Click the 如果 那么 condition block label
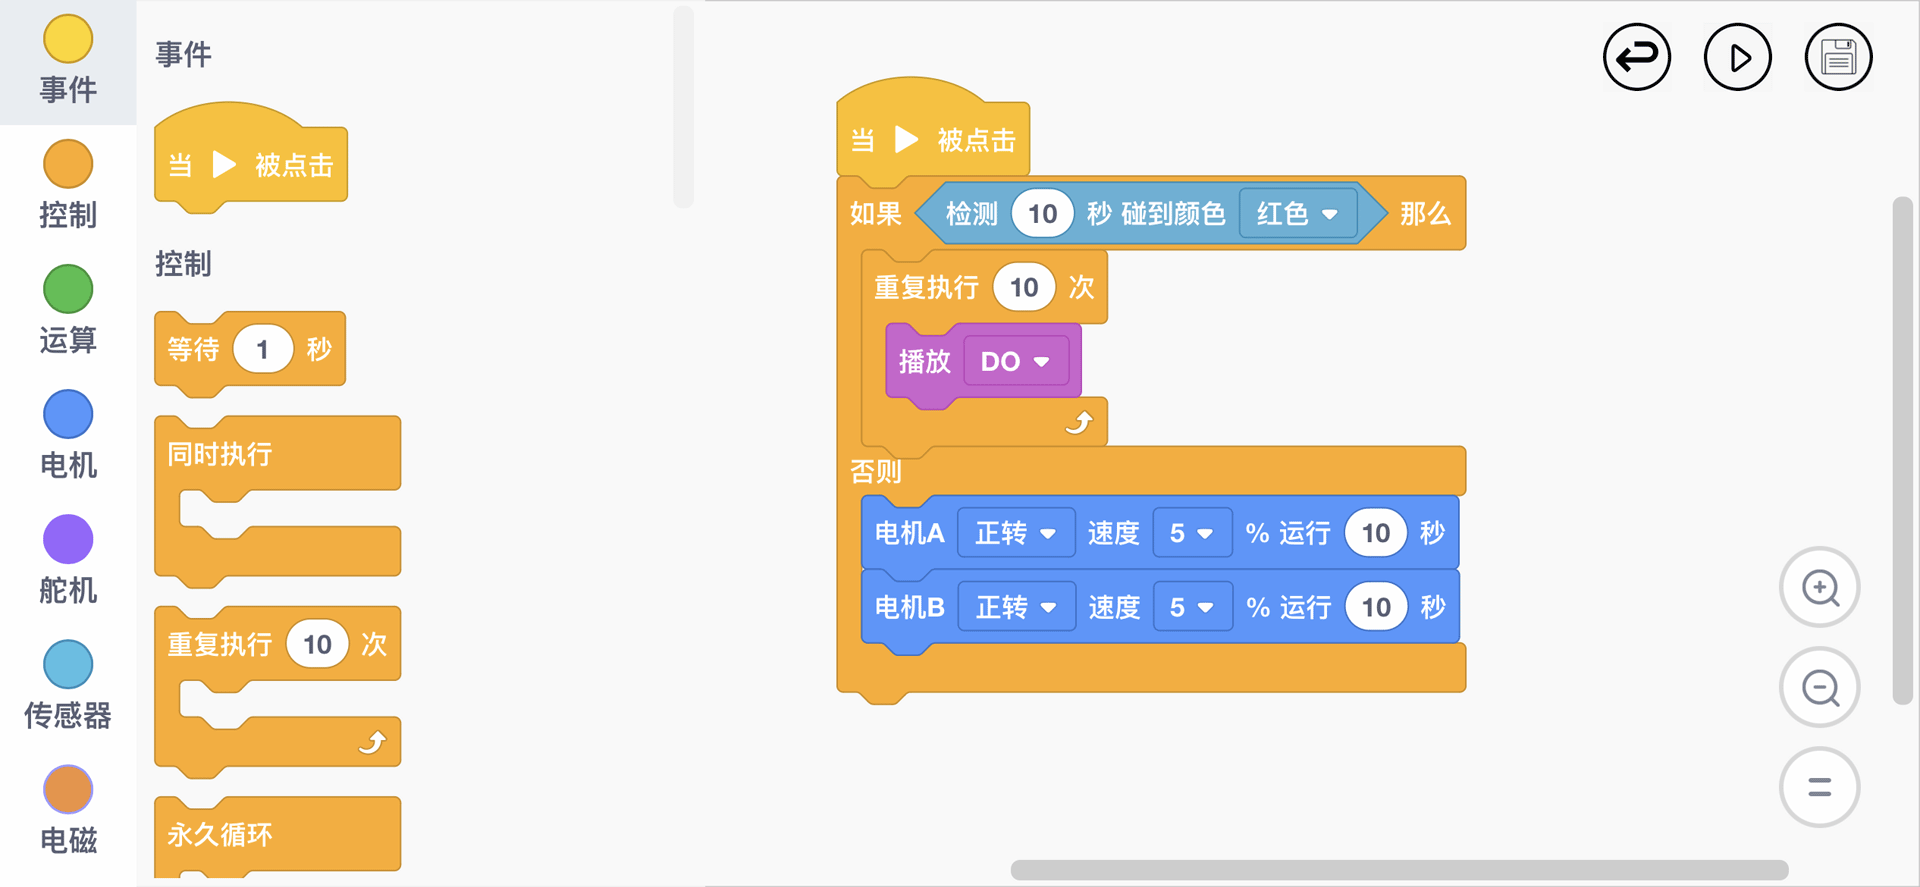Viewport: 1920px width, 887px height. (x=876, y=214)
